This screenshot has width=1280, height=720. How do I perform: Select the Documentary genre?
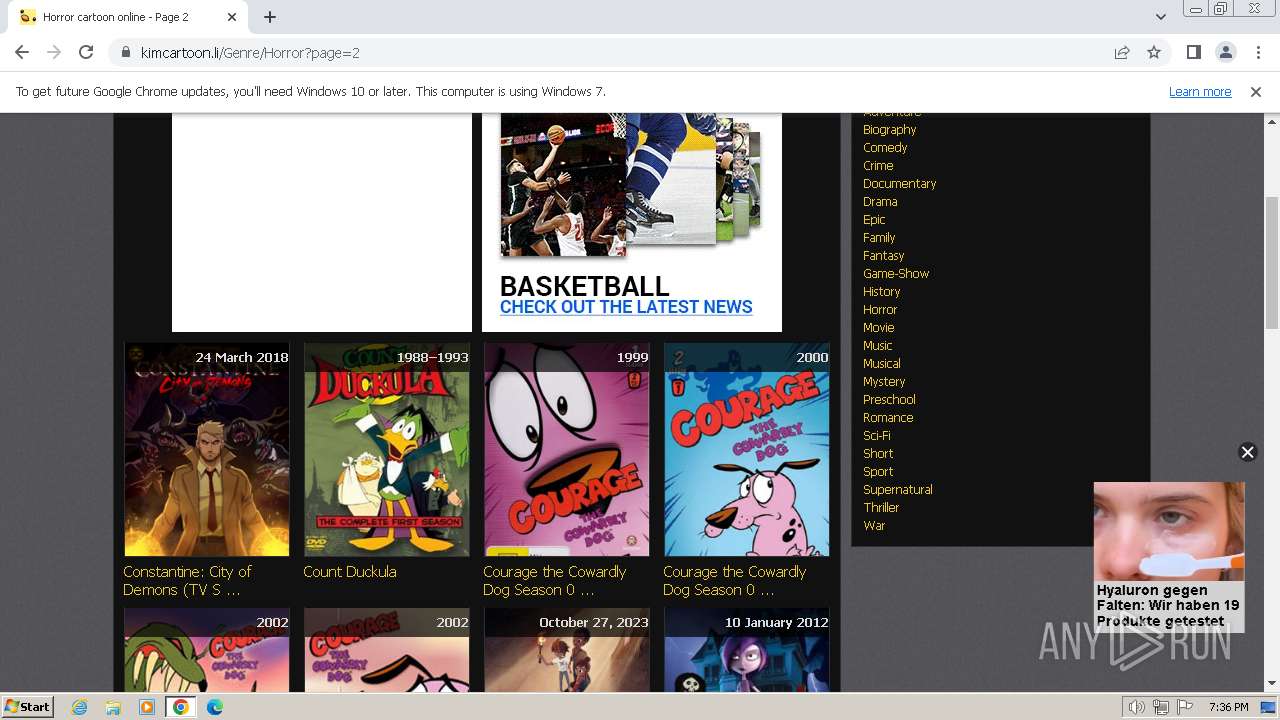pos(899,183)
